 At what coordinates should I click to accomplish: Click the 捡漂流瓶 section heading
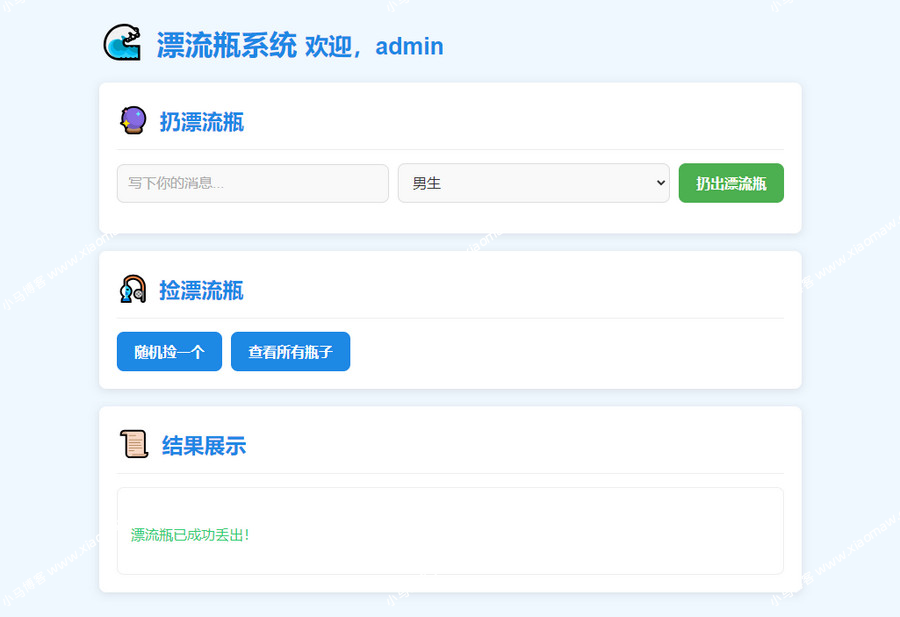[202, 291]
